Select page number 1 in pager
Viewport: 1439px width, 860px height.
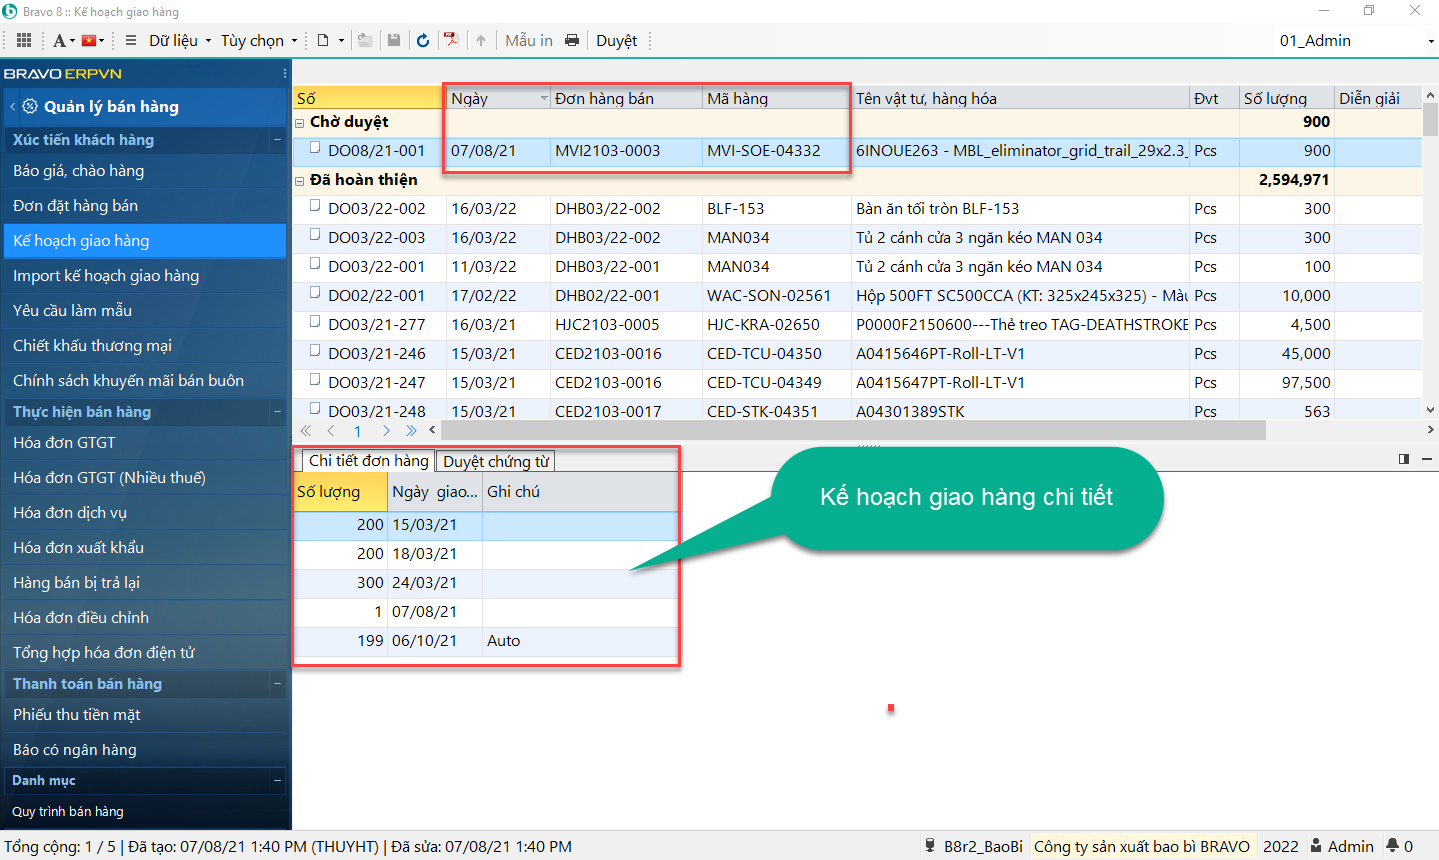click(357, 431)
